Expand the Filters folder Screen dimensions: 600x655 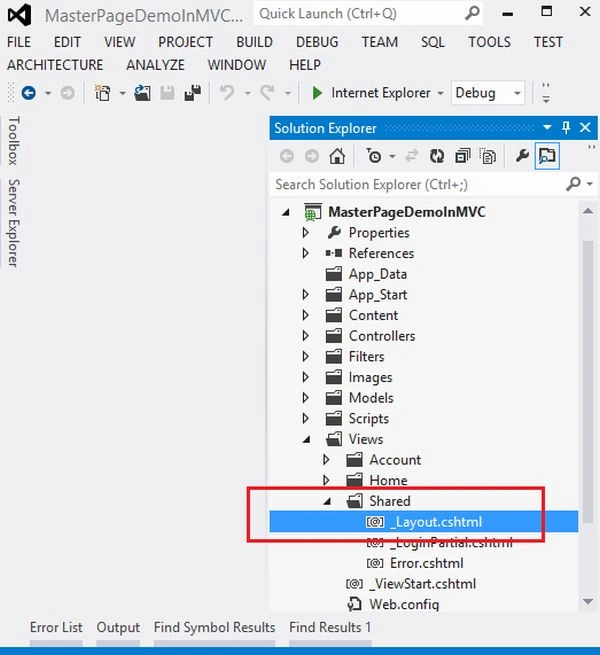pyautogui.click(x=305, y=356)
